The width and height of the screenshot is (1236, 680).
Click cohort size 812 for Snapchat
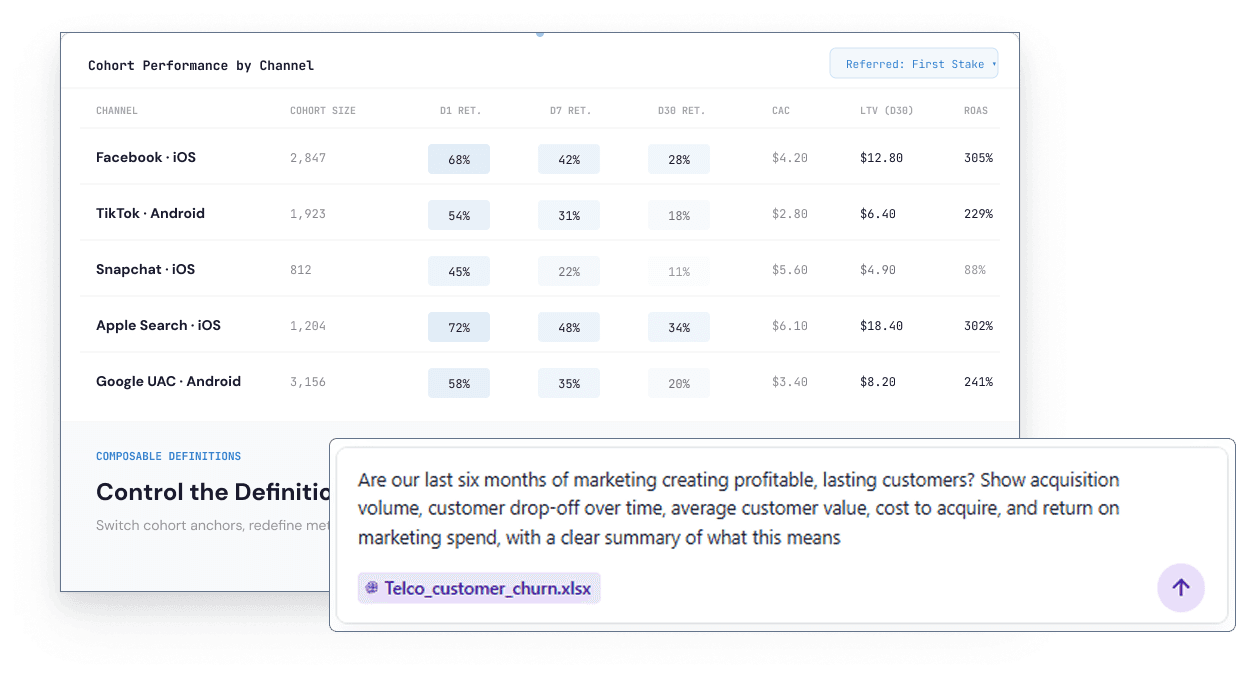(x=301, y=270)
